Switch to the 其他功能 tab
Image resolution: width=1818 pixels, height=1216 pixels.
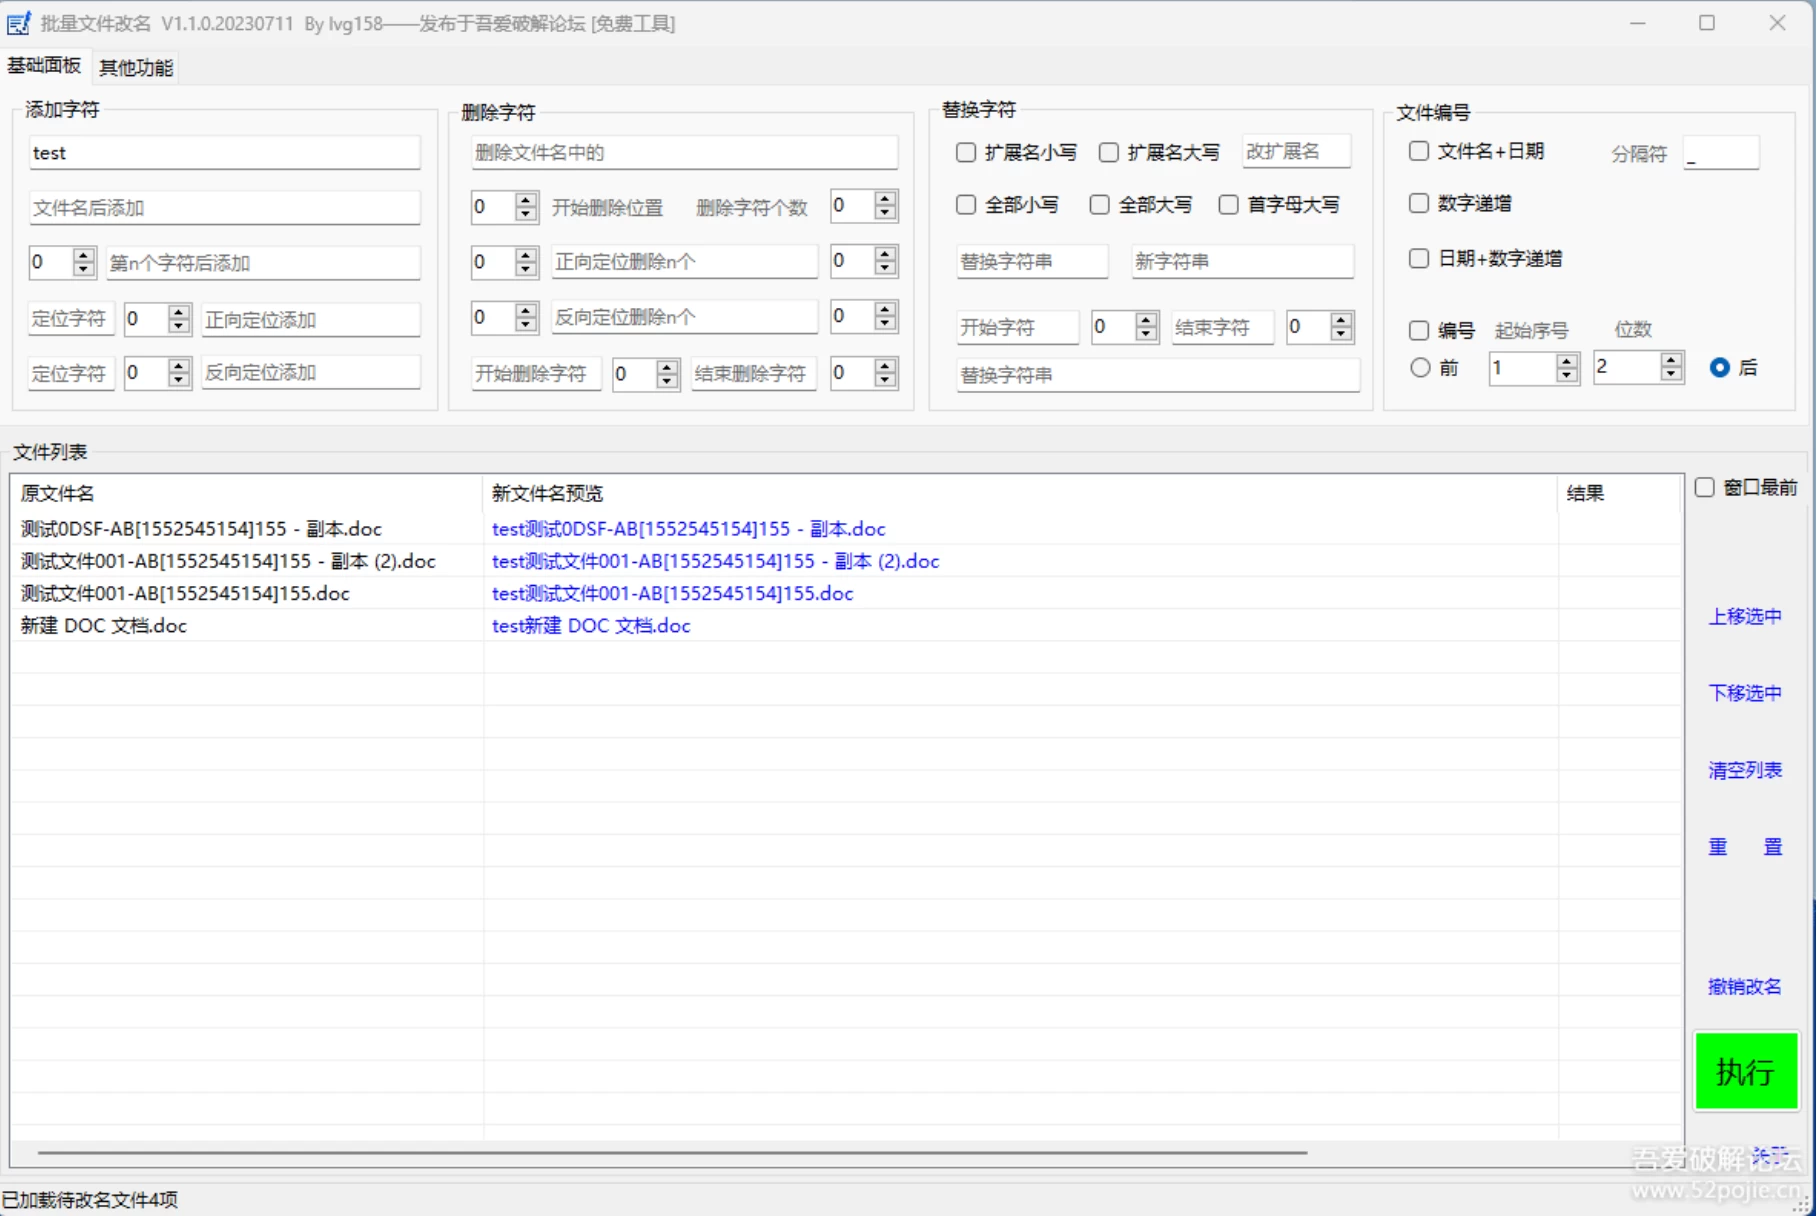click(136, 67)
